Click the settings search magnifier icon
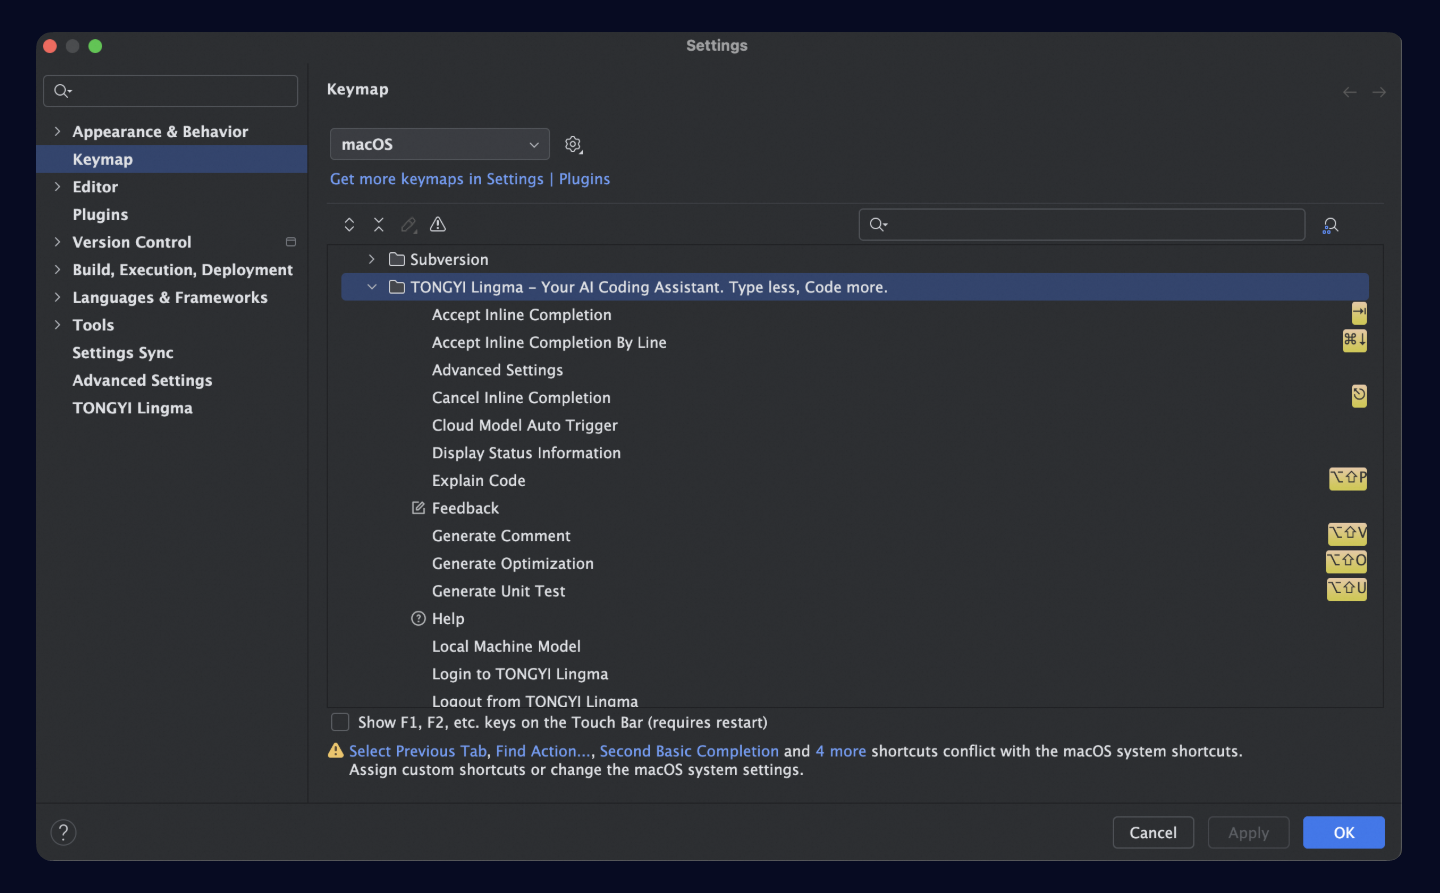This screenshot has width=1440, height=893. click(62, 91)
